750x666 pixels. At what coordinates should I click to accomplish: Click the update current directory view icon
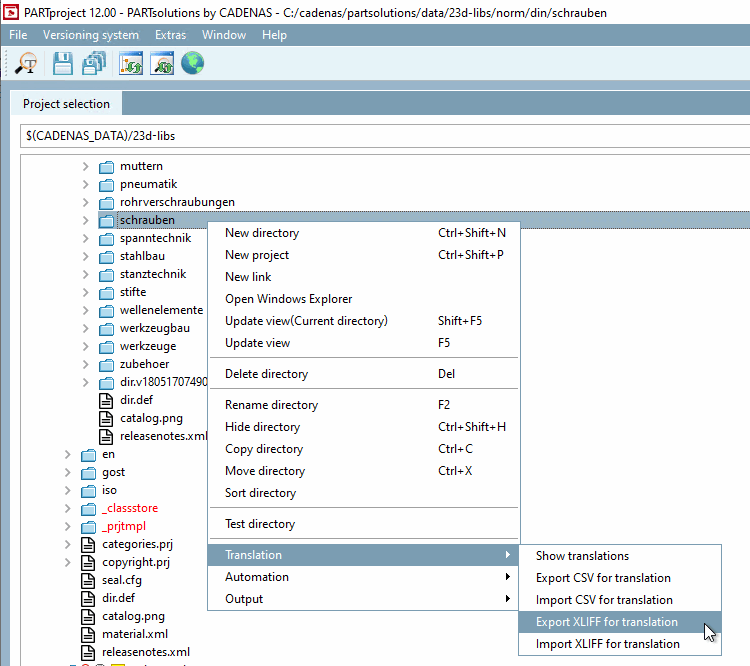[131, 65]
